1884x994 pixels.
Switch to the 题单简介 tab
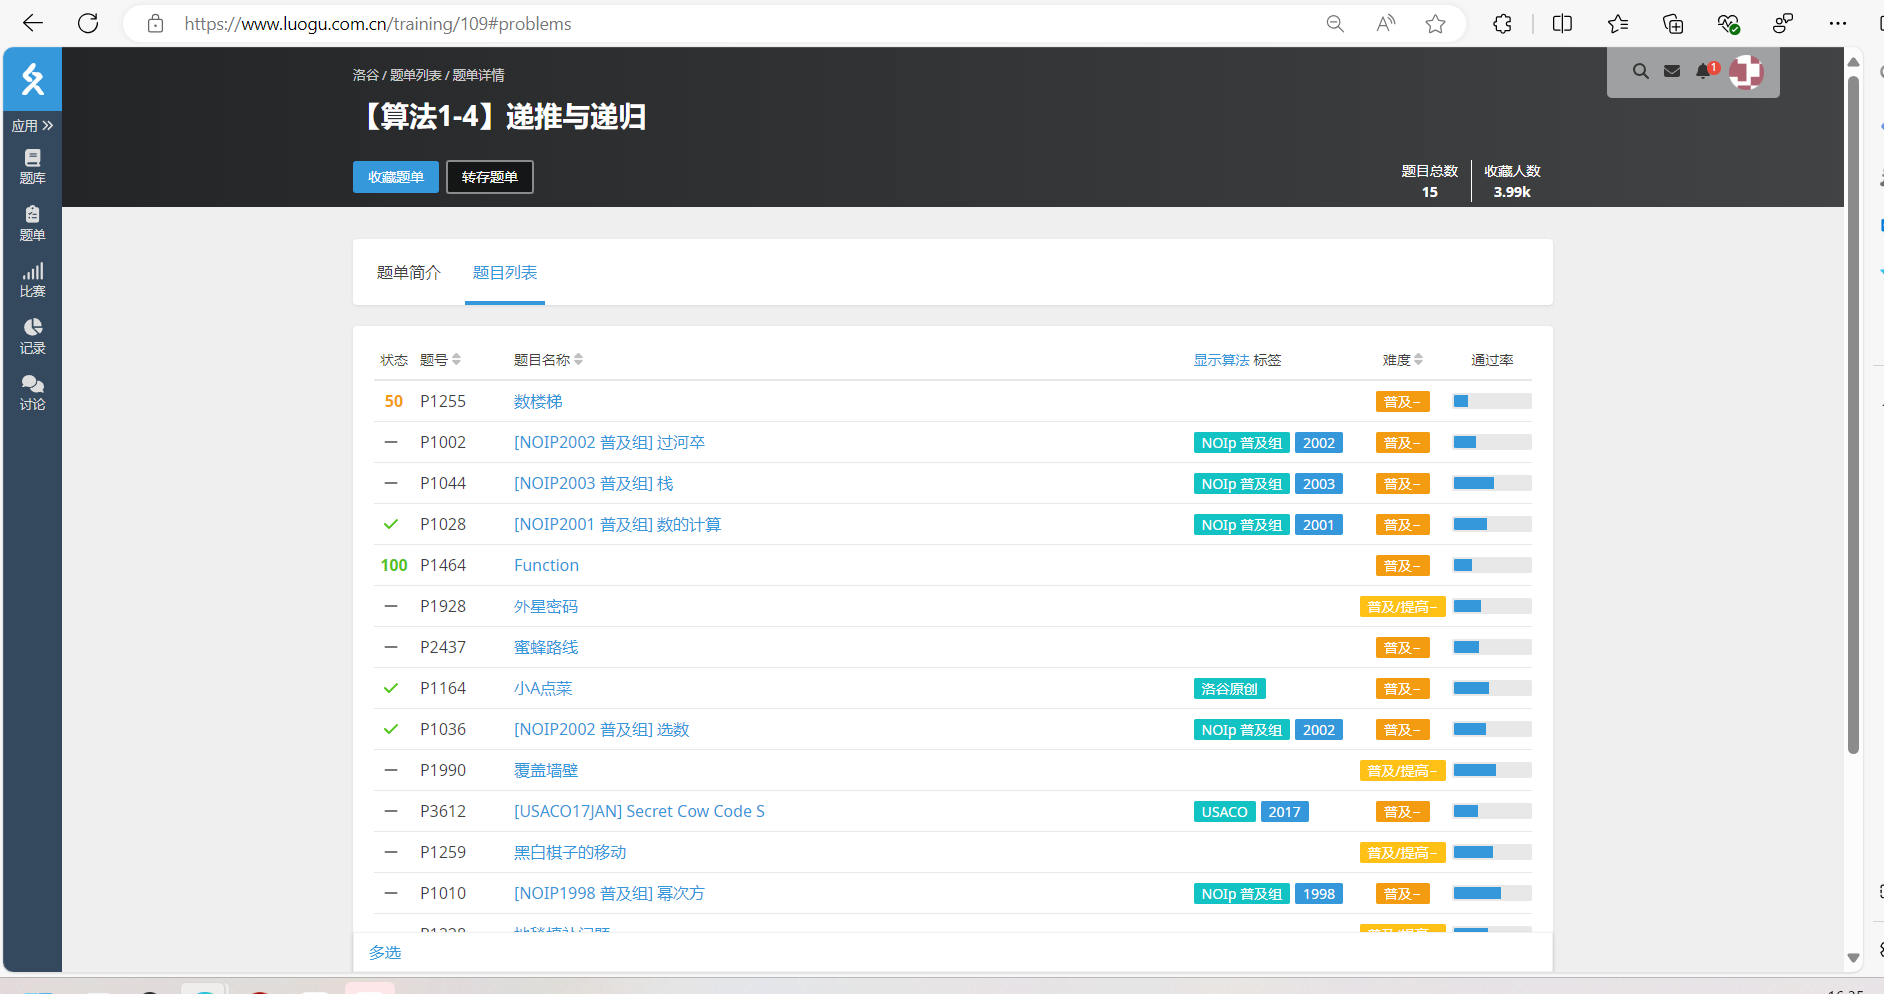pyautogui.click(x=408, y=273)
